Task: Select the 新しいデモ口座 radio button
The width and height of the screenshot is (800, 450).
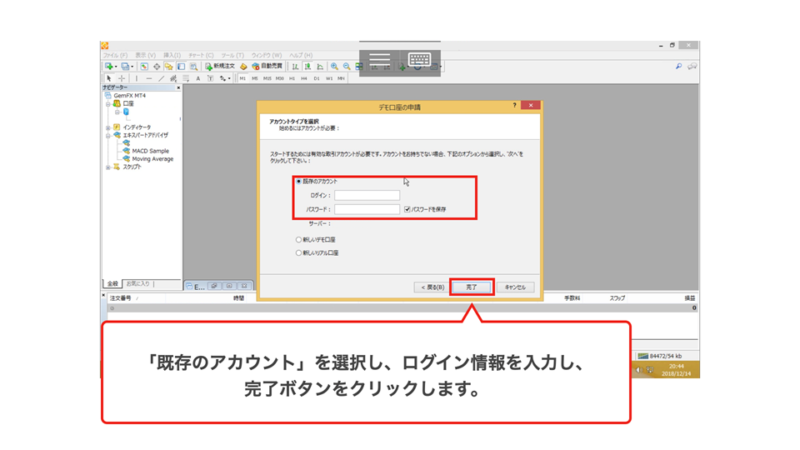Action: [x=298, y=239]
